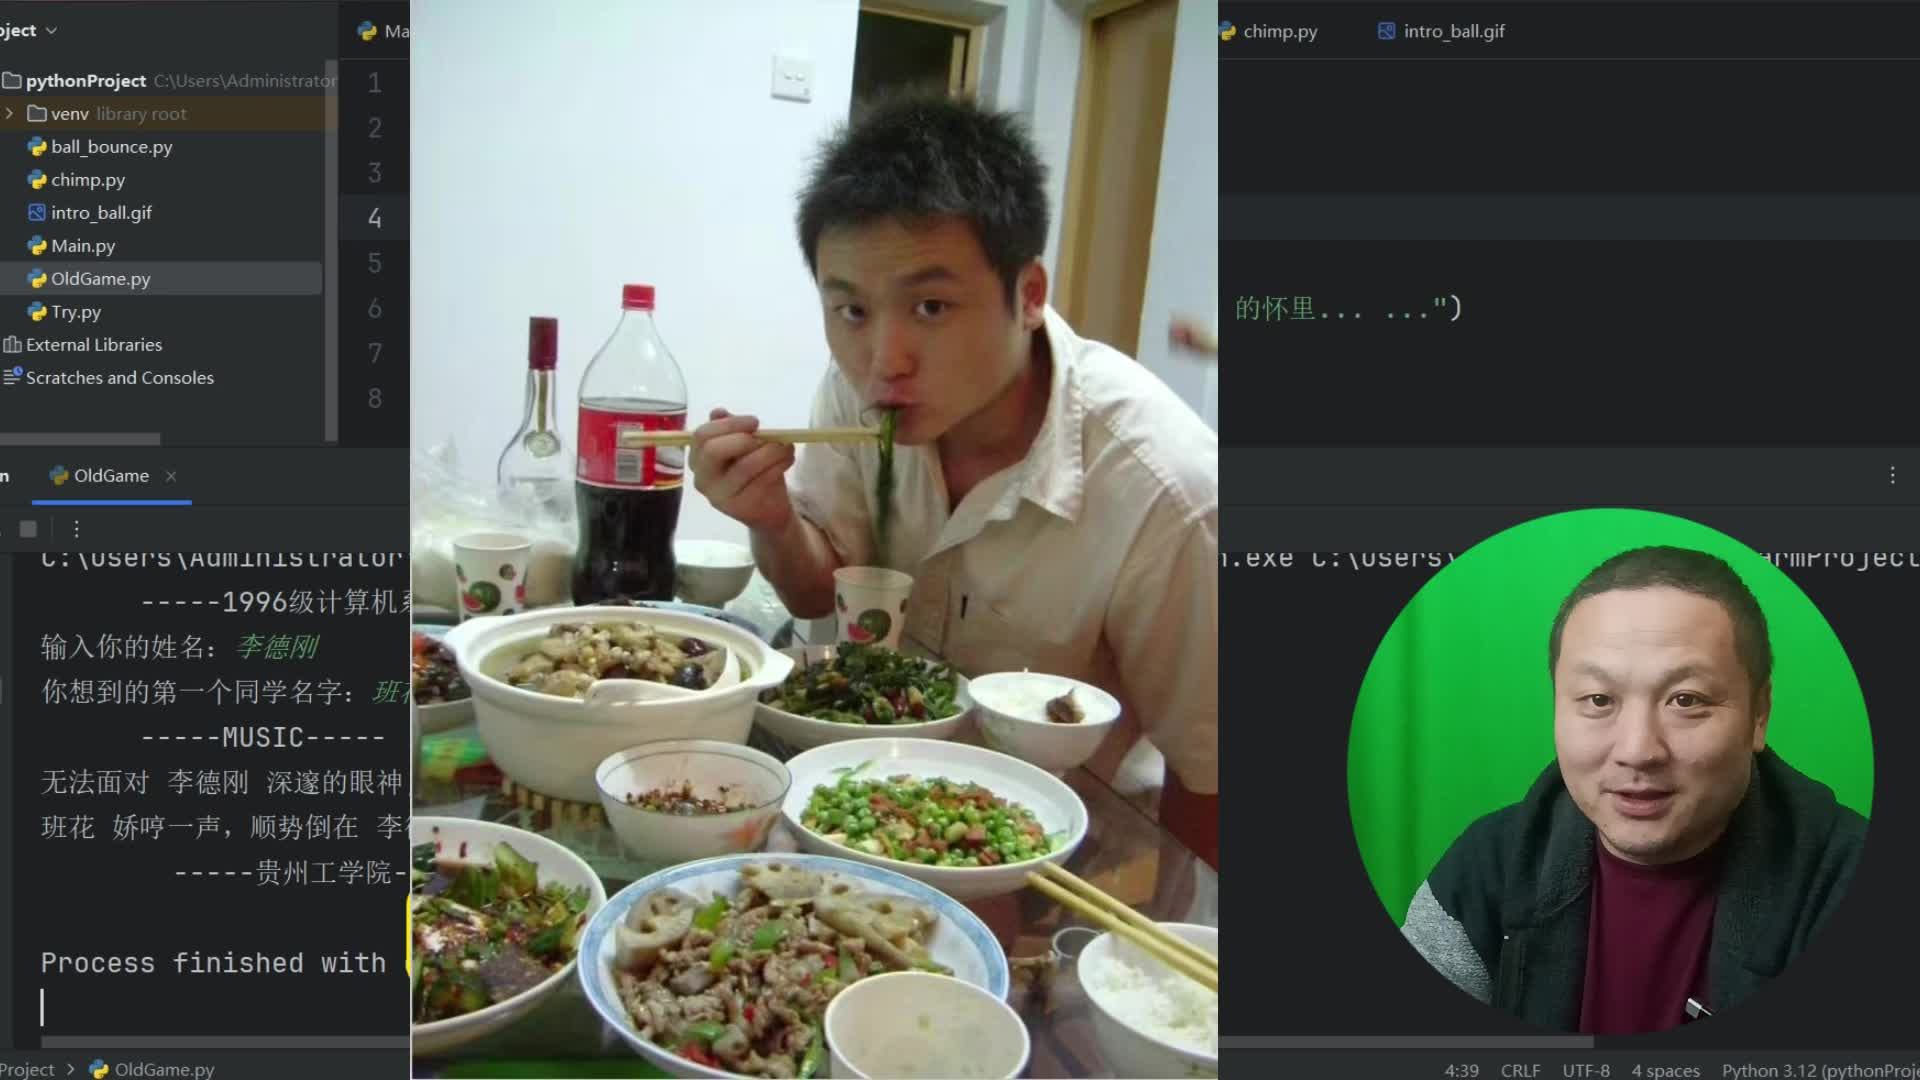Expand venv library root folder
1920x1080 pixels.
[12, 113]
